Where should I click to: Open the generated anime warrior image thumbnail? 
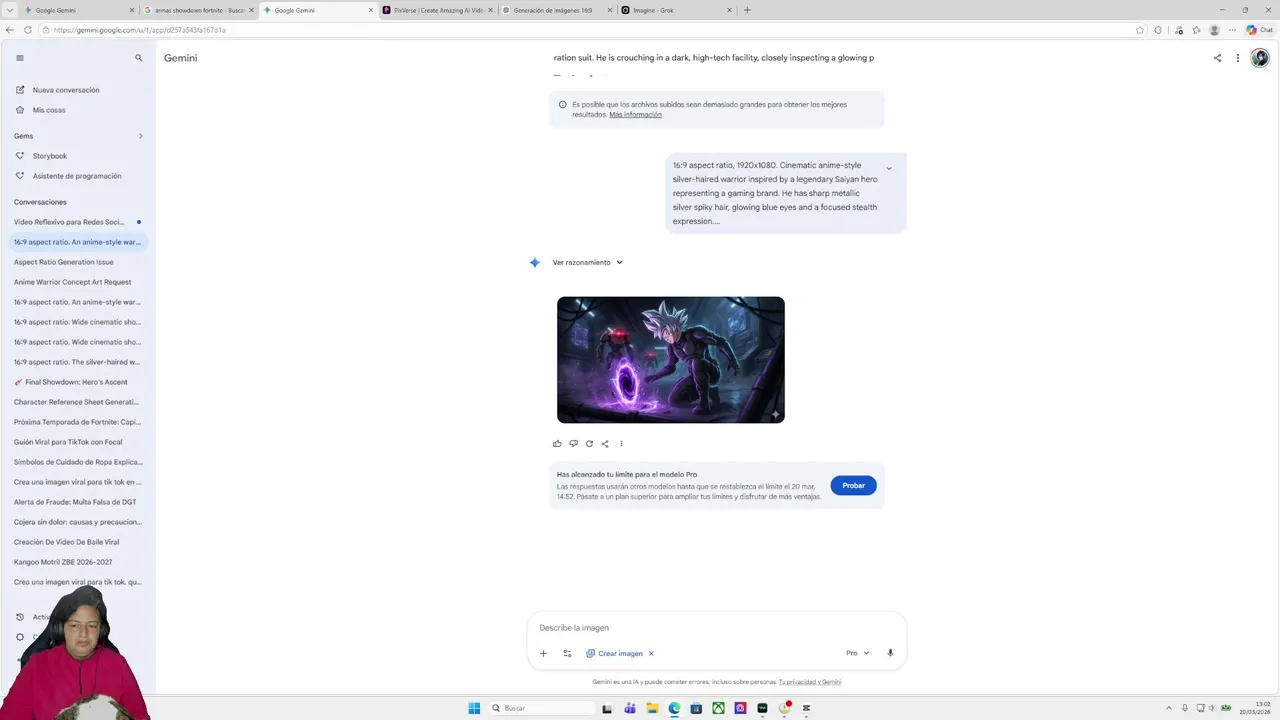(x=671, y=360)
